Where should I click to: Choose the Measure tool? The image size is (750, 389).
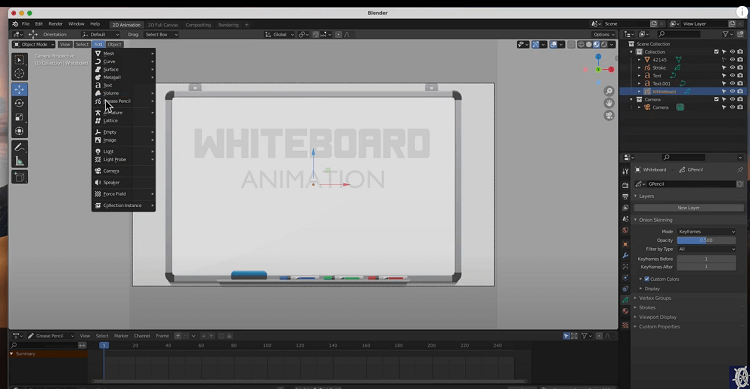click(19, 161)
